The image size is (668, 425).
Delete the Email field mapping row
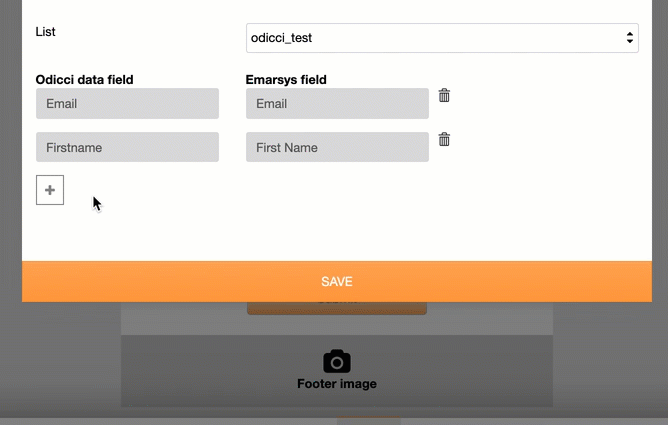point(444,96)
